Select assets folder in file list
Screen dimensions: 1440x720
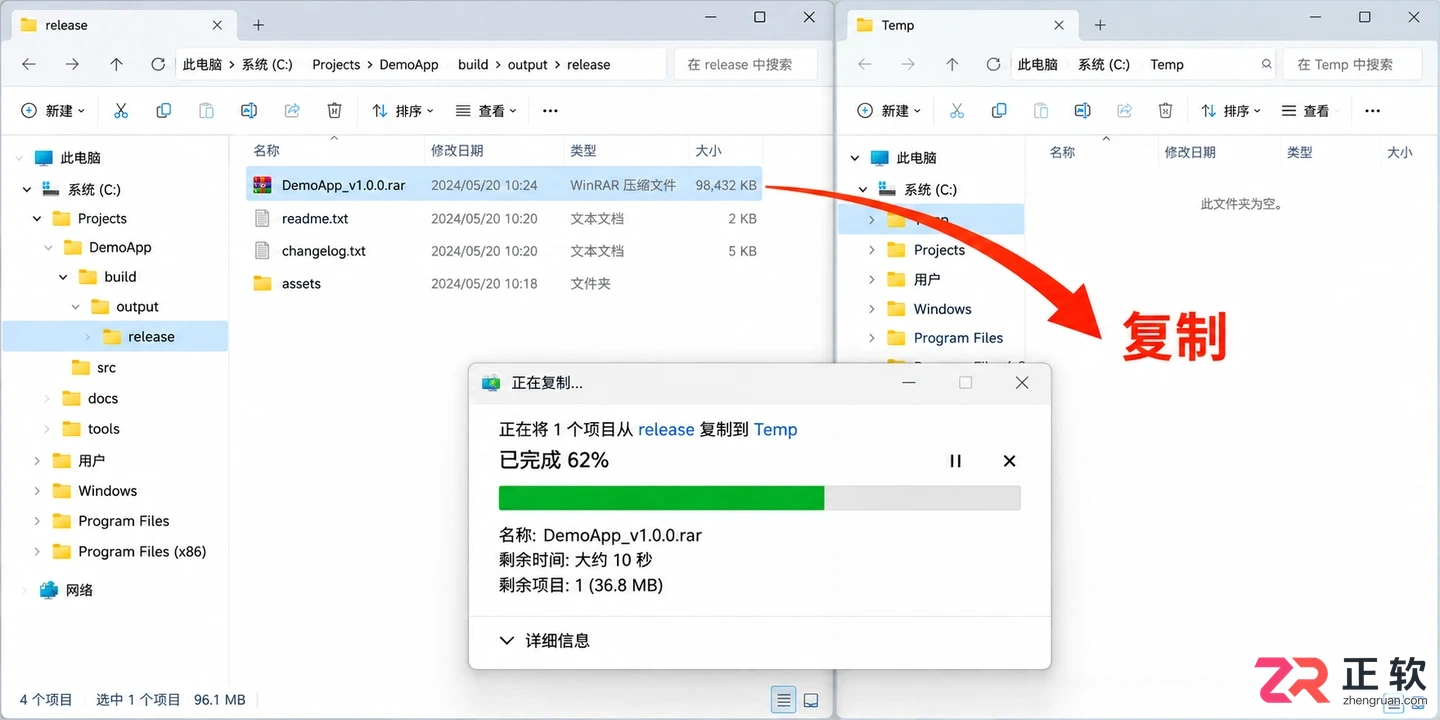tap(504, 283)
